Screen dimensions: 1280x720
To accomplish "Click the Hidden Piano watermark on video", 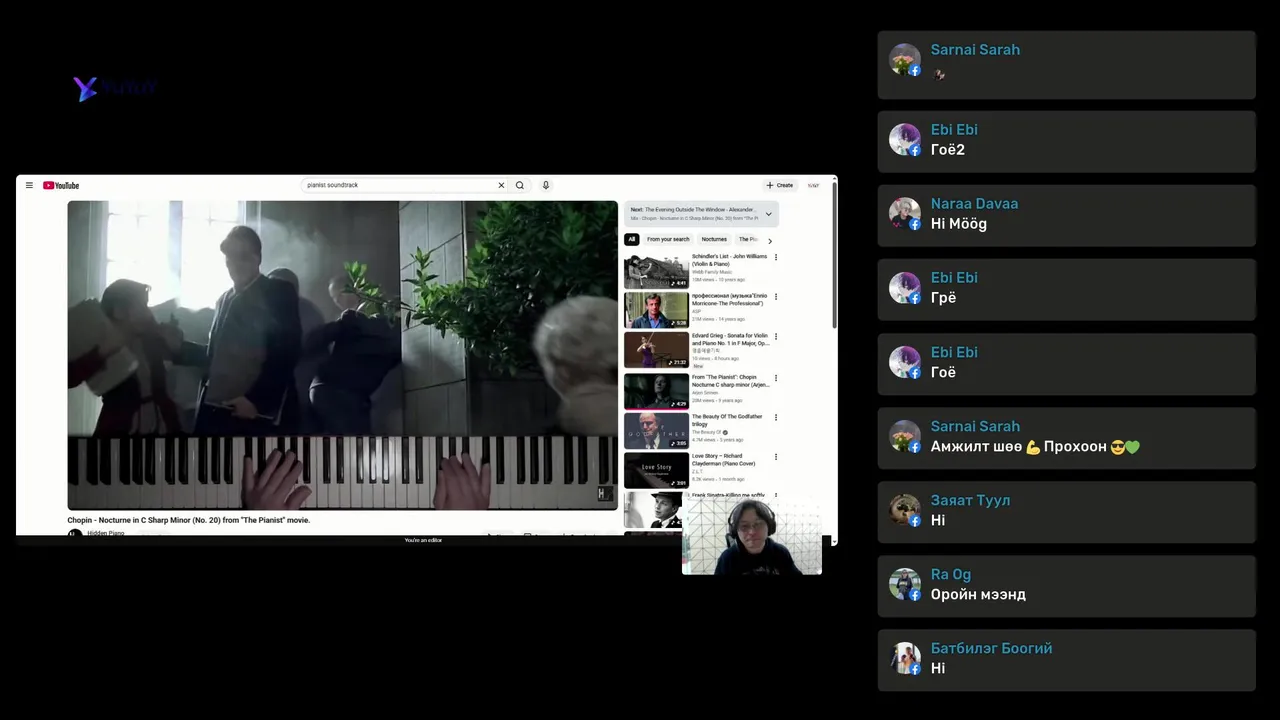I will (x=604, y=493).
